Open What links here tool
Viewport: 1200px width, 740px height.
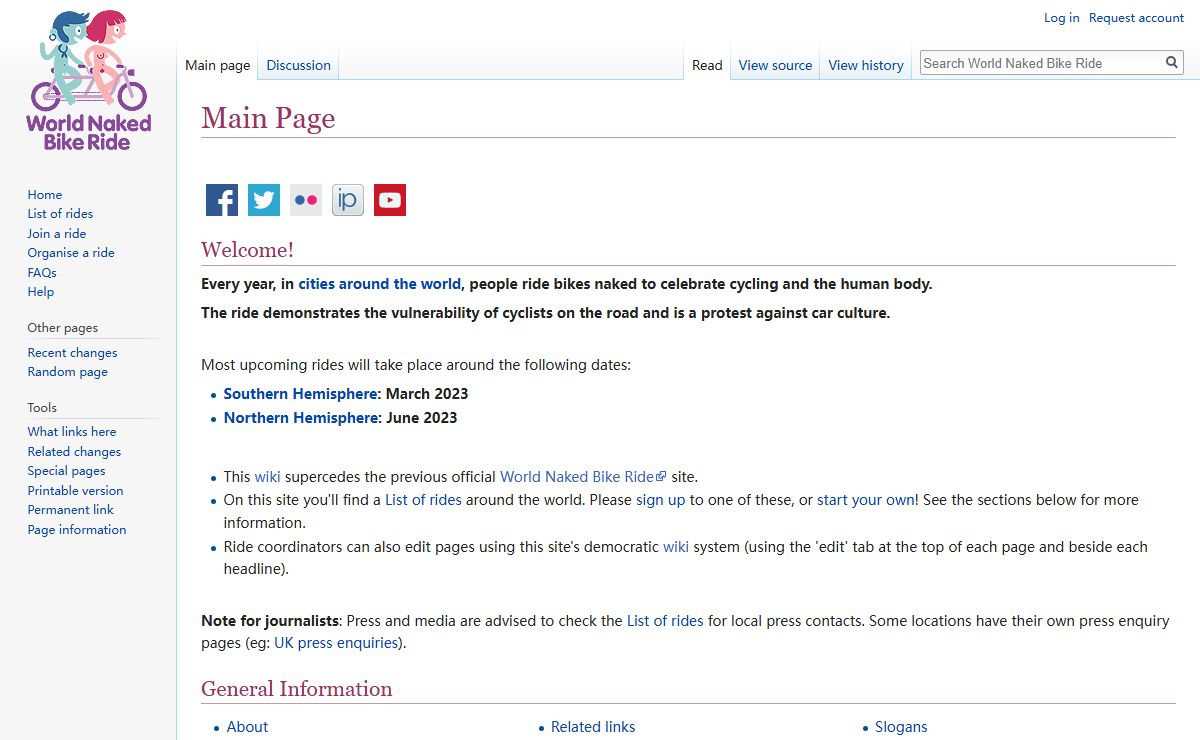[x=72, y=432]
